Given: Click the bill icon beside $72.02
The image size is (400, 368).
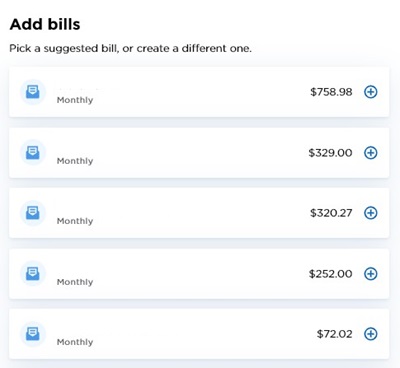Looking at the screenshot, I should 33,334.
